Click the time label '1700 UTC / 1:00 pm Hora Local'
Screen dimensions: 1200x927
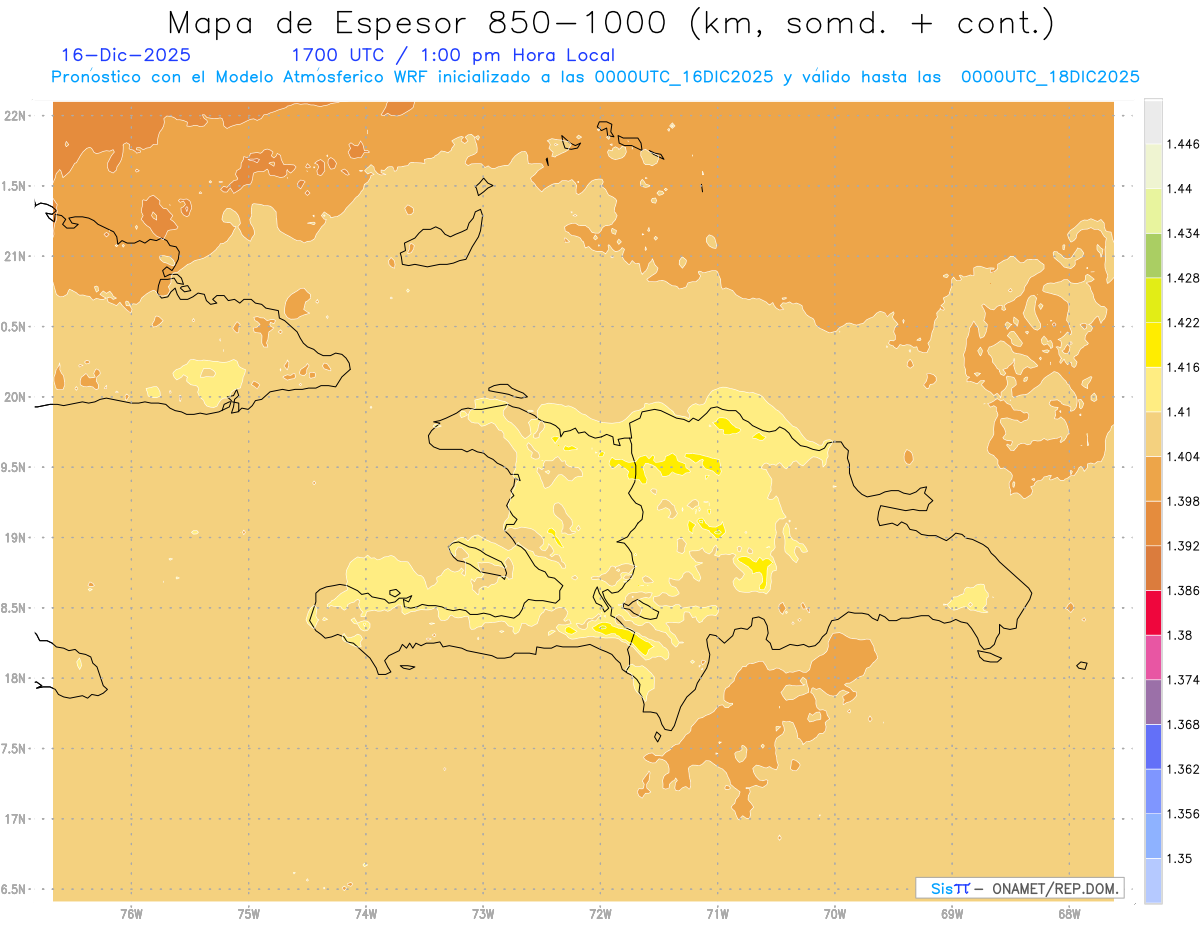tap(453, 56)
